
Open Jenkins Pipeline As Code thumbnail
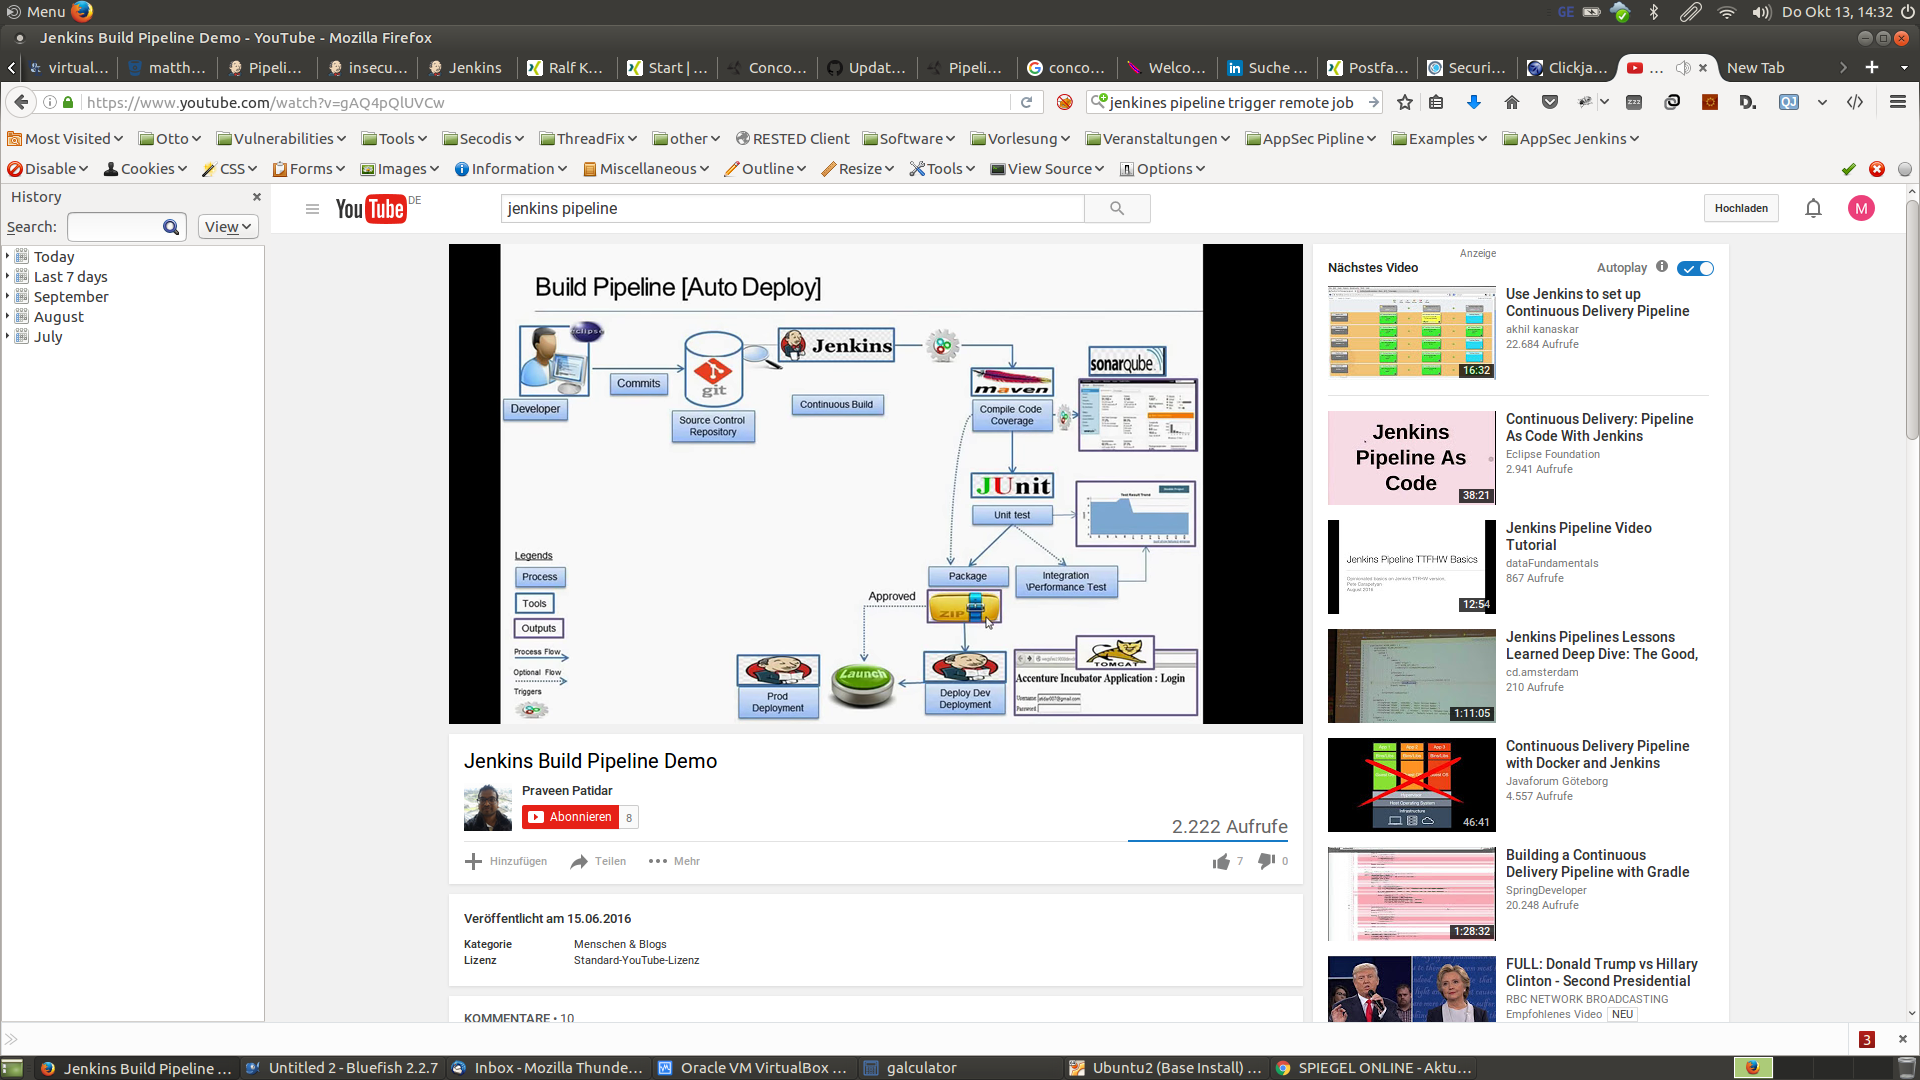click(1411, 457)
